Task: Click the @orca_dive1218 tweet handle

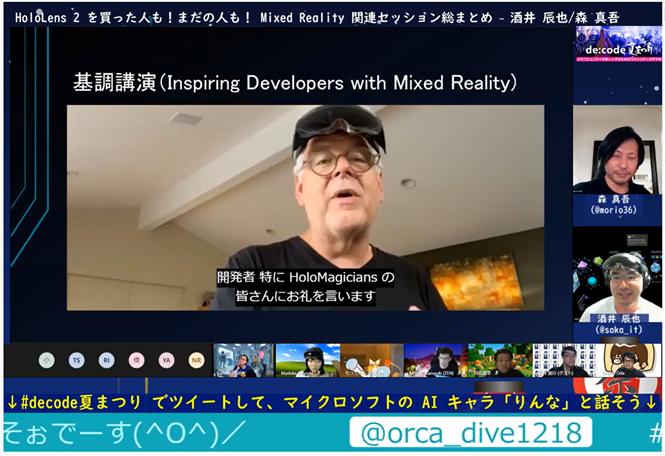Action: (x=471, y=432)
